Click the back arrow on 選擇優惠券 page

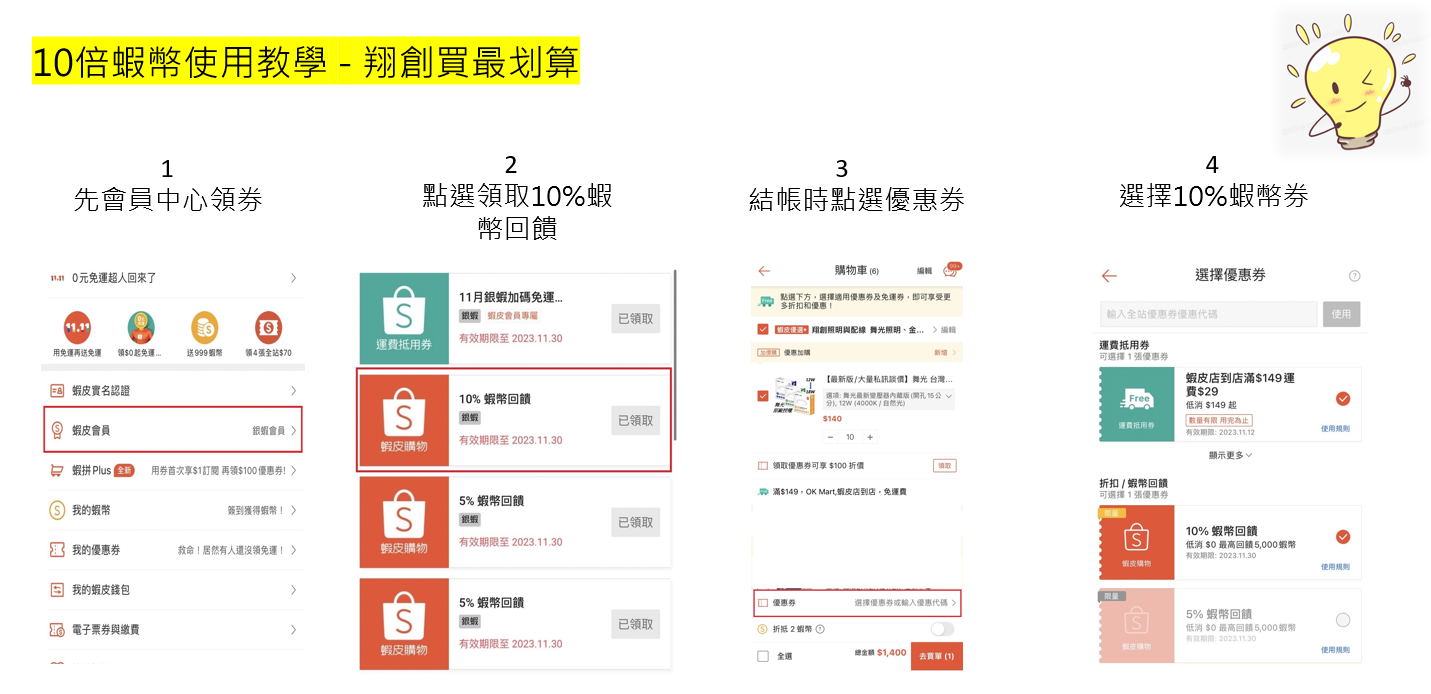point(1109,275)
